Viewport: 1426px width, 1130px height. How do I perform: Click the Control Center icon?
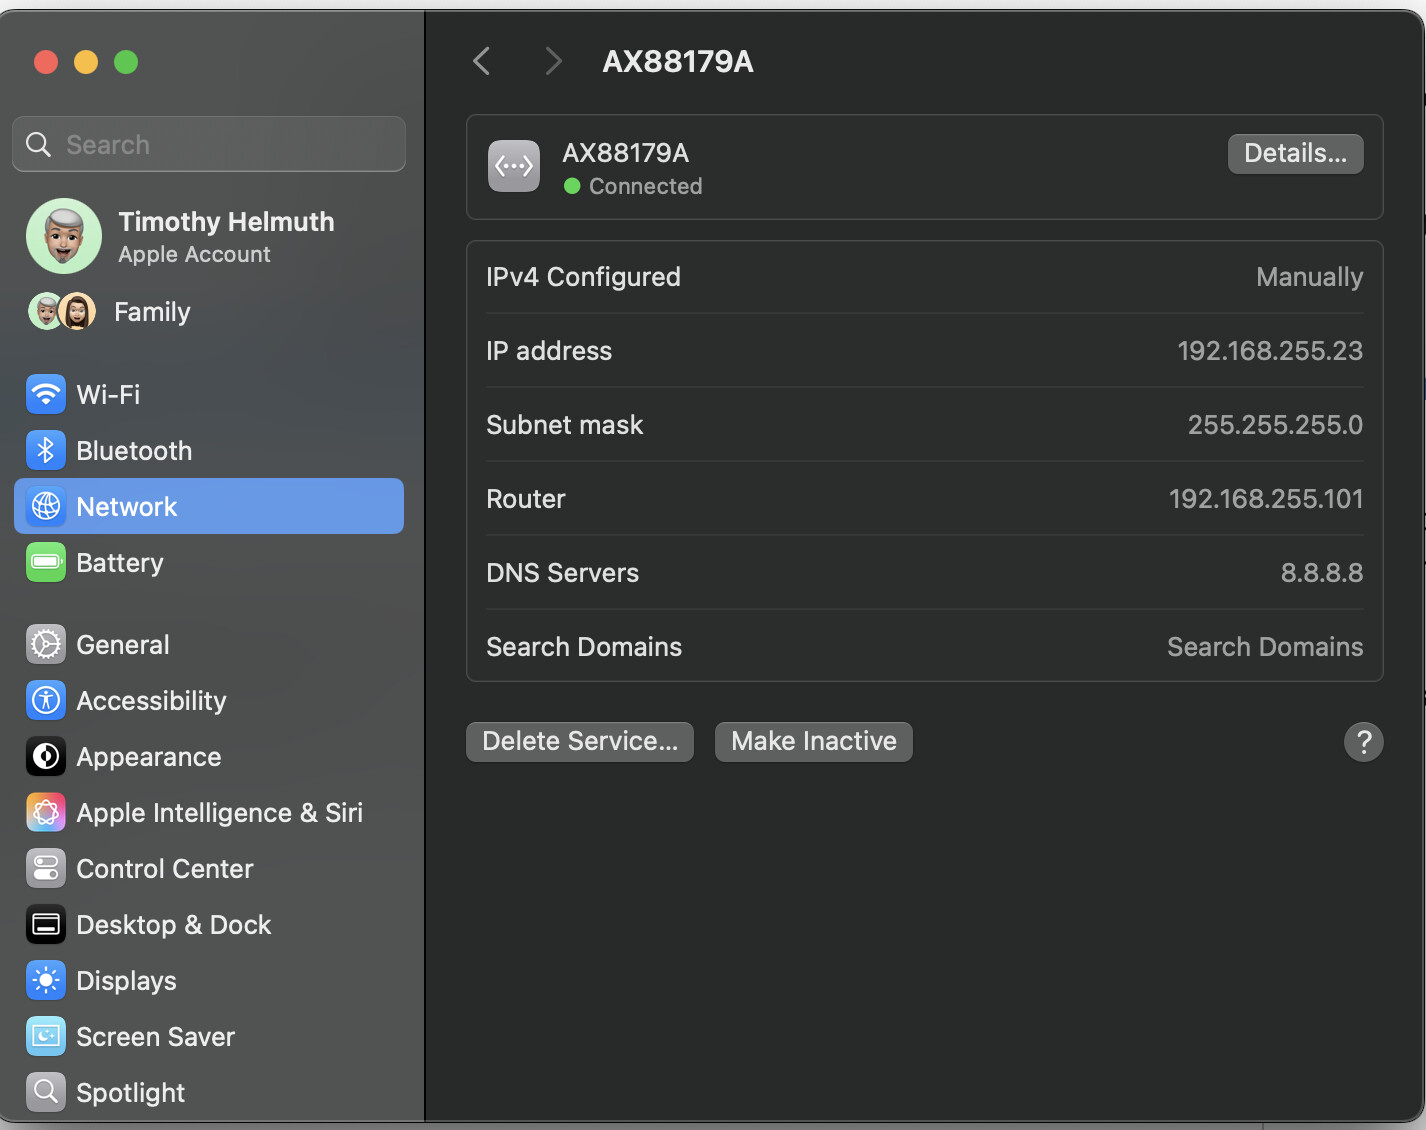coord(46,868)
